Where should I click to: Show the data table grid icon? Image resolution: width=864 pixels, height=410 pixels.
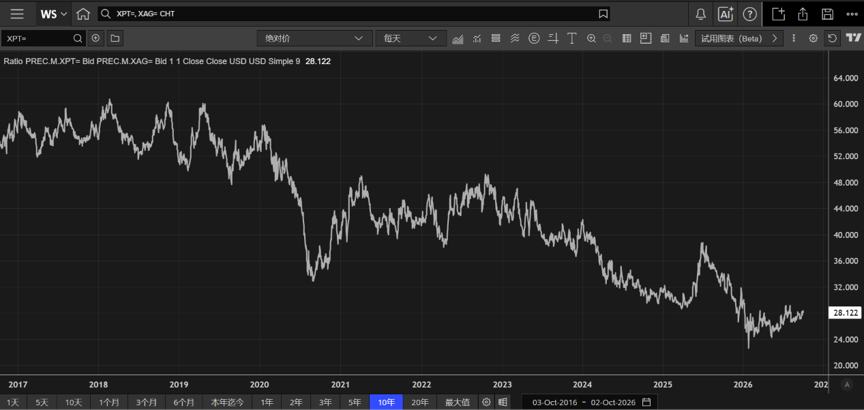point(627,38)
